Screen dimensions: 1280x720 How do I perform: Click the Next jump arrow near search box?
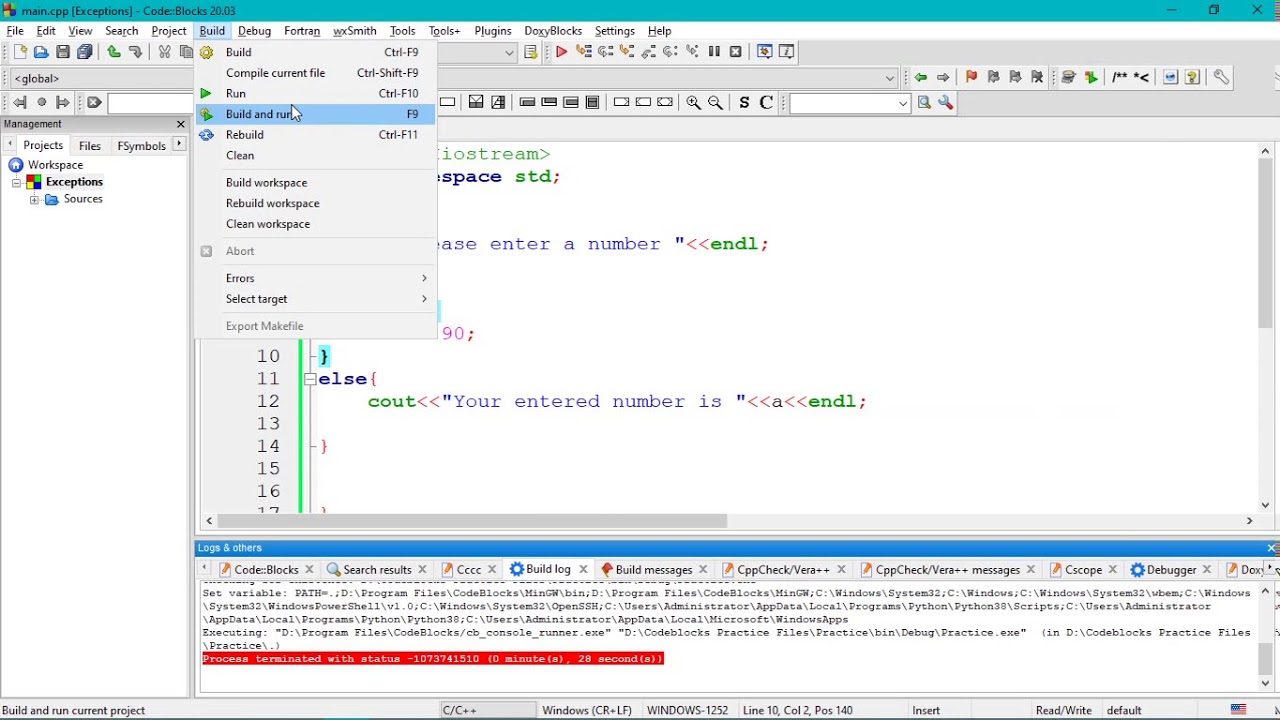tap(63, 102)
